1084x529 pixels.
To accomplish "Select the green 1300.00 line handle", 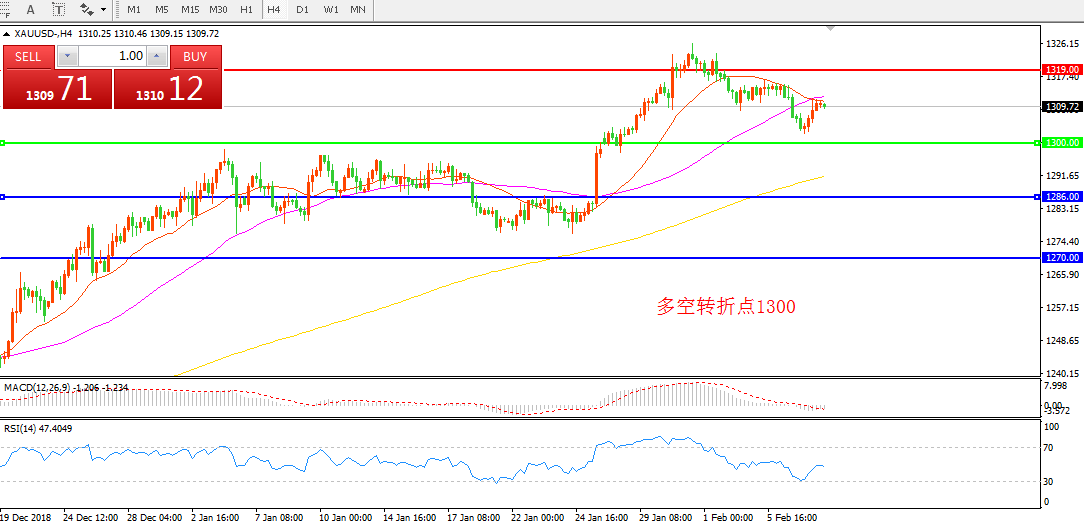I will coord(3,143).
